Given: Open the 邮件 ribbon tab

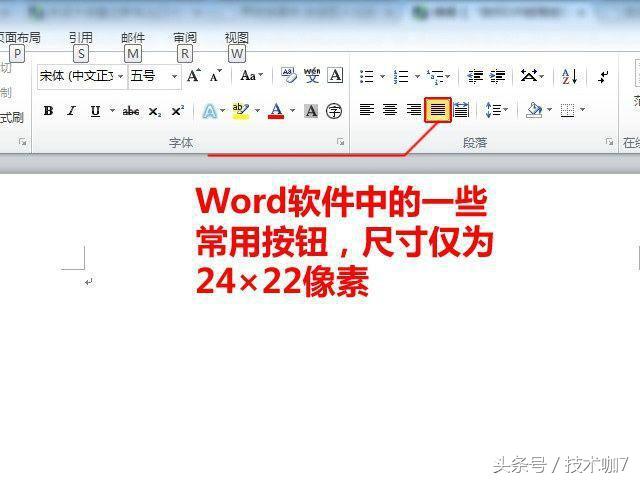Looking at the screenshot, I should point(133,38).
